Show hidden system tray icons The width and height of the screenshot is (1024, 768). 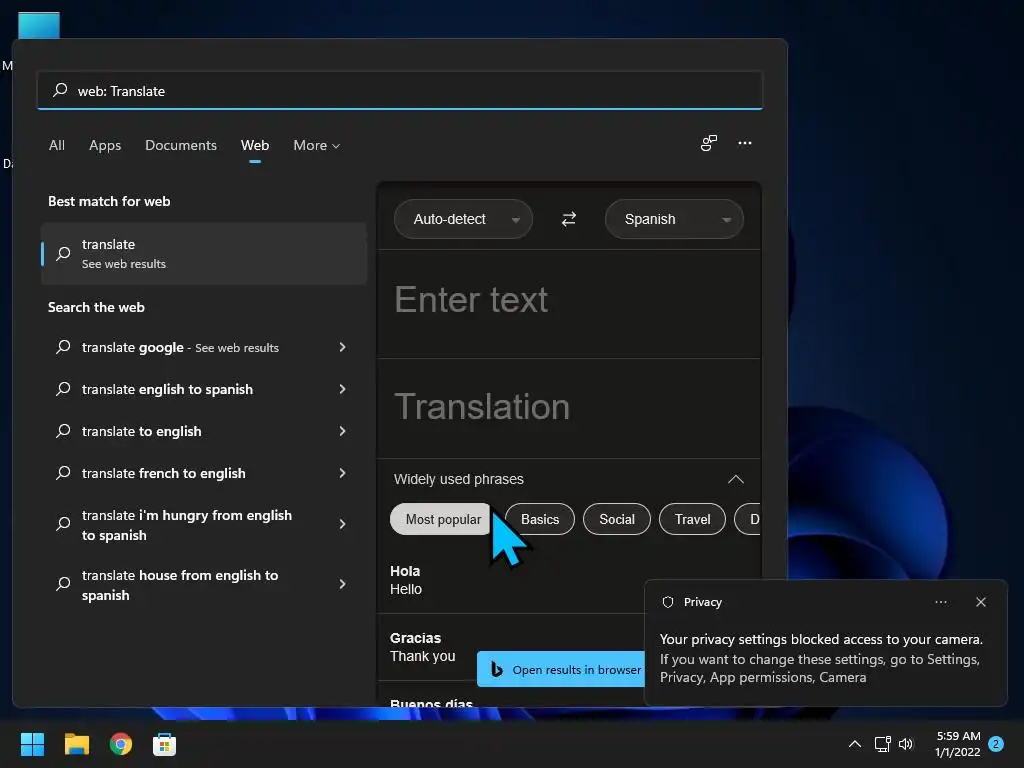854,744
